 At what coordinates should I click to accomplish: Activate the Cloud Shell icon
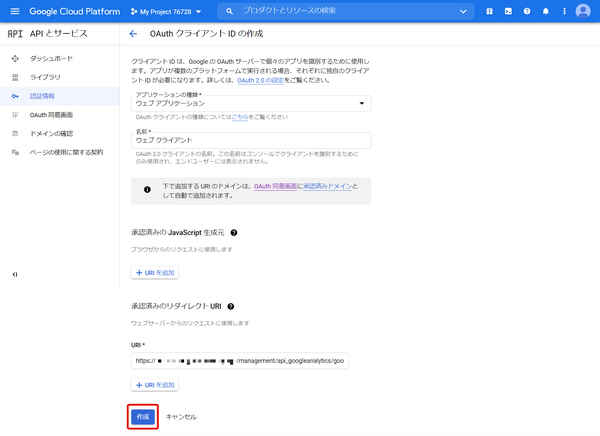508,11
